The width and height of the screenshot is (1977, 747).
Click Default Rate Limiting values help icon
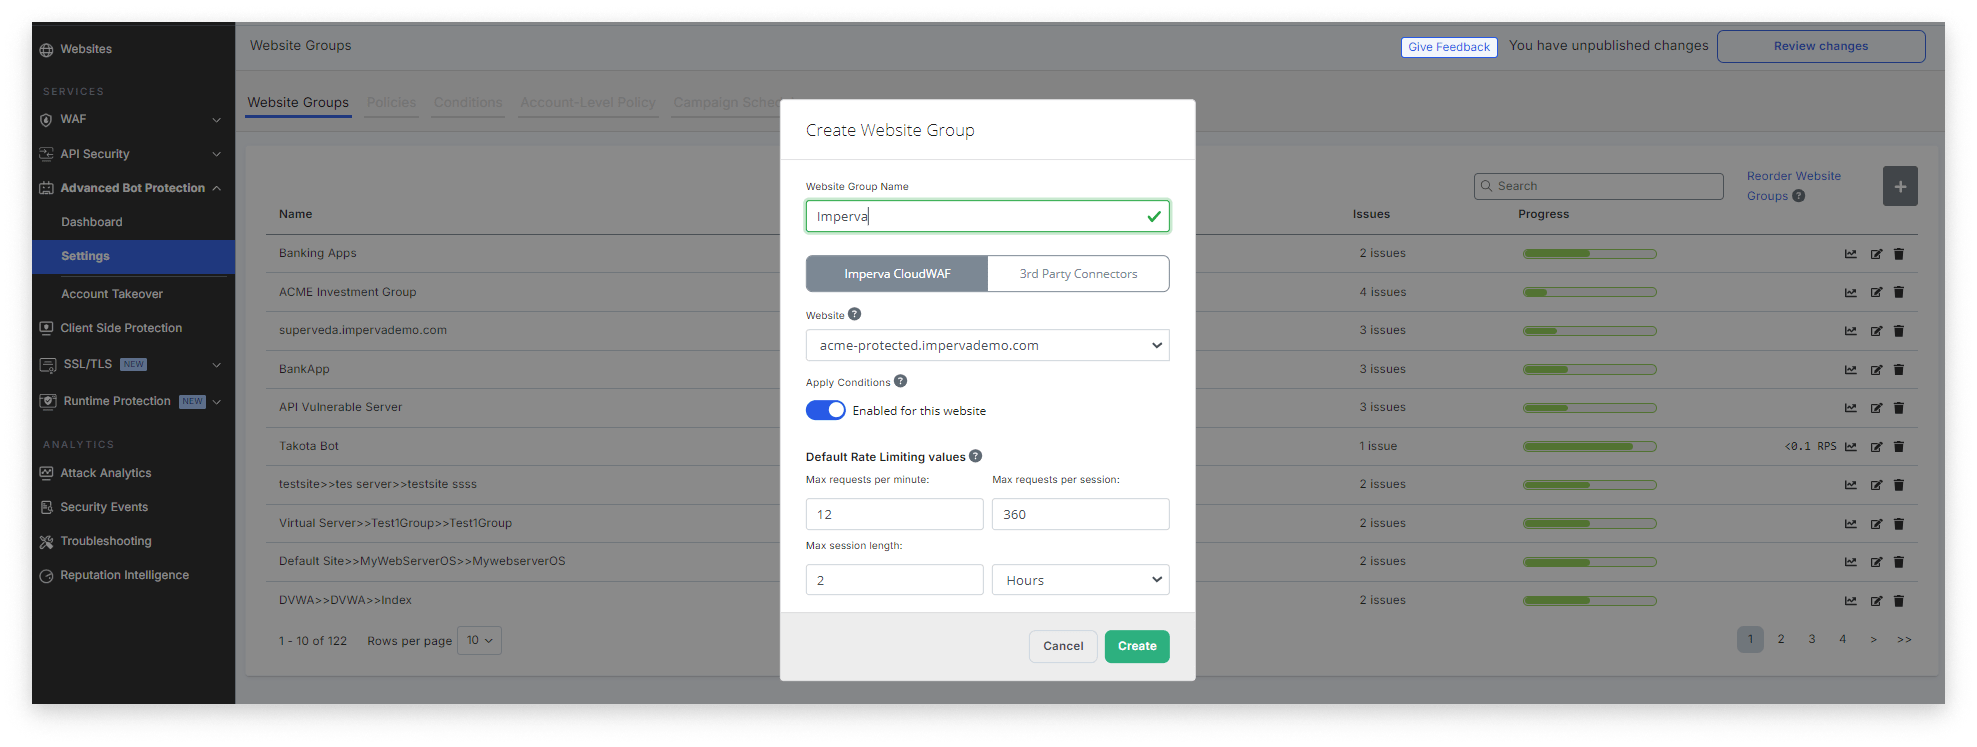click(x=975, y=456)
